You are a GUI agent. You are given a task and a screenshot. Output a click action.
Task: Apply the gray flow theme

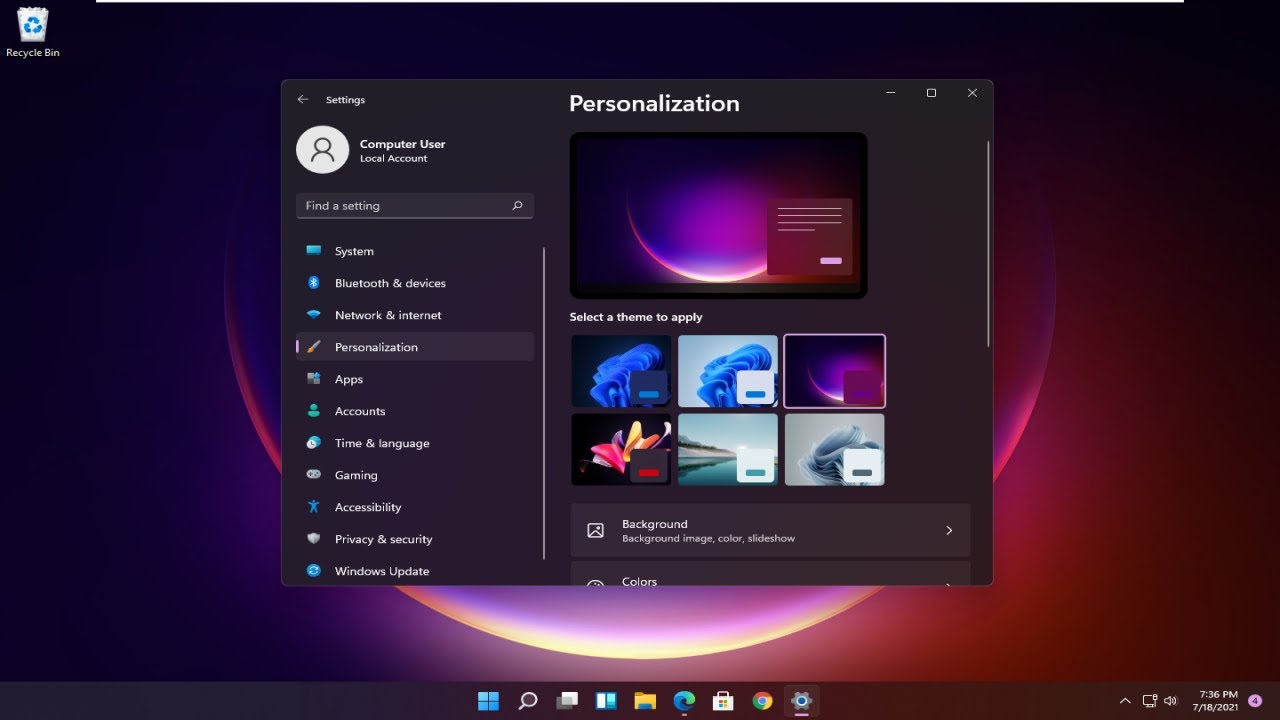pos(835,450)
